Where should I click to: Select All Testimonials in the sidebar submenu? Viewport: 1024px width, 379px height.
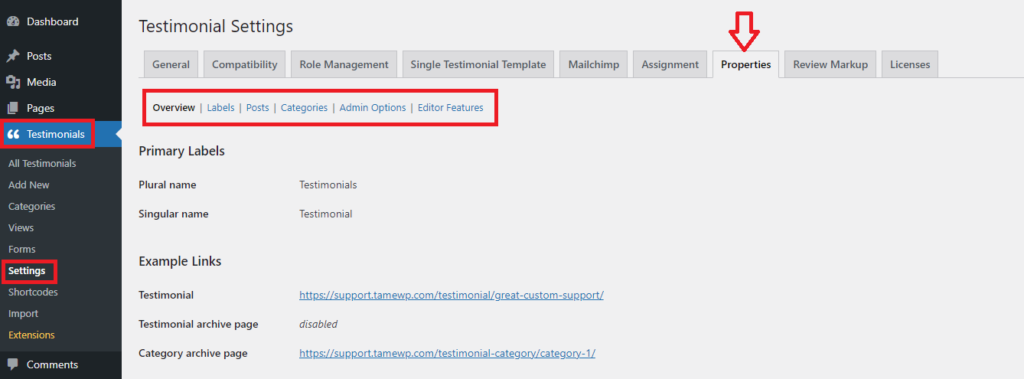42,163
